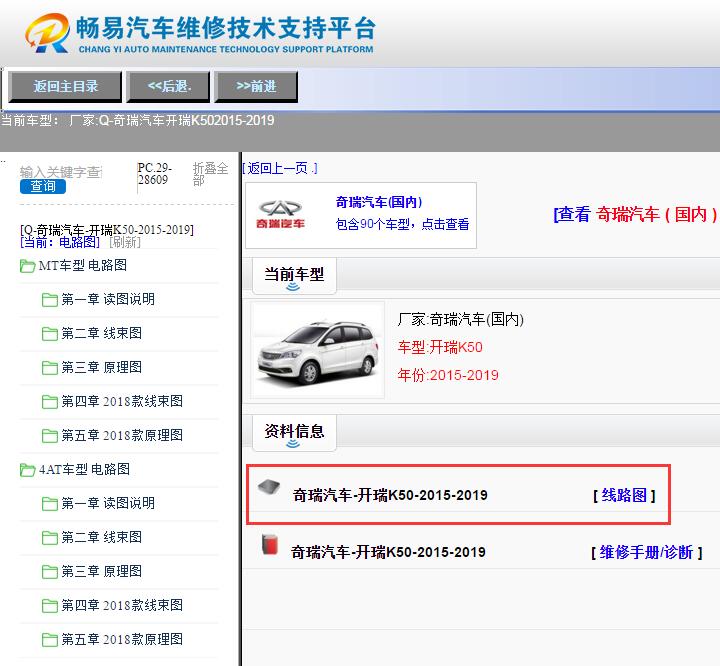Click folder icon of MT 第二章 线束图
This screenshot has height=666, width=720.
(50, 334)
